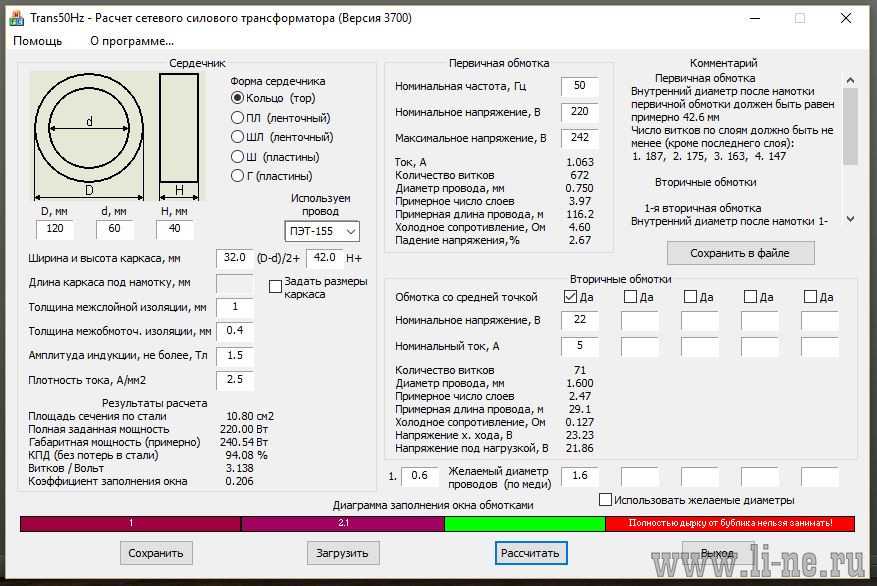Click the D, мм field with value 120

pyautogui.click(x=55, y=229)
